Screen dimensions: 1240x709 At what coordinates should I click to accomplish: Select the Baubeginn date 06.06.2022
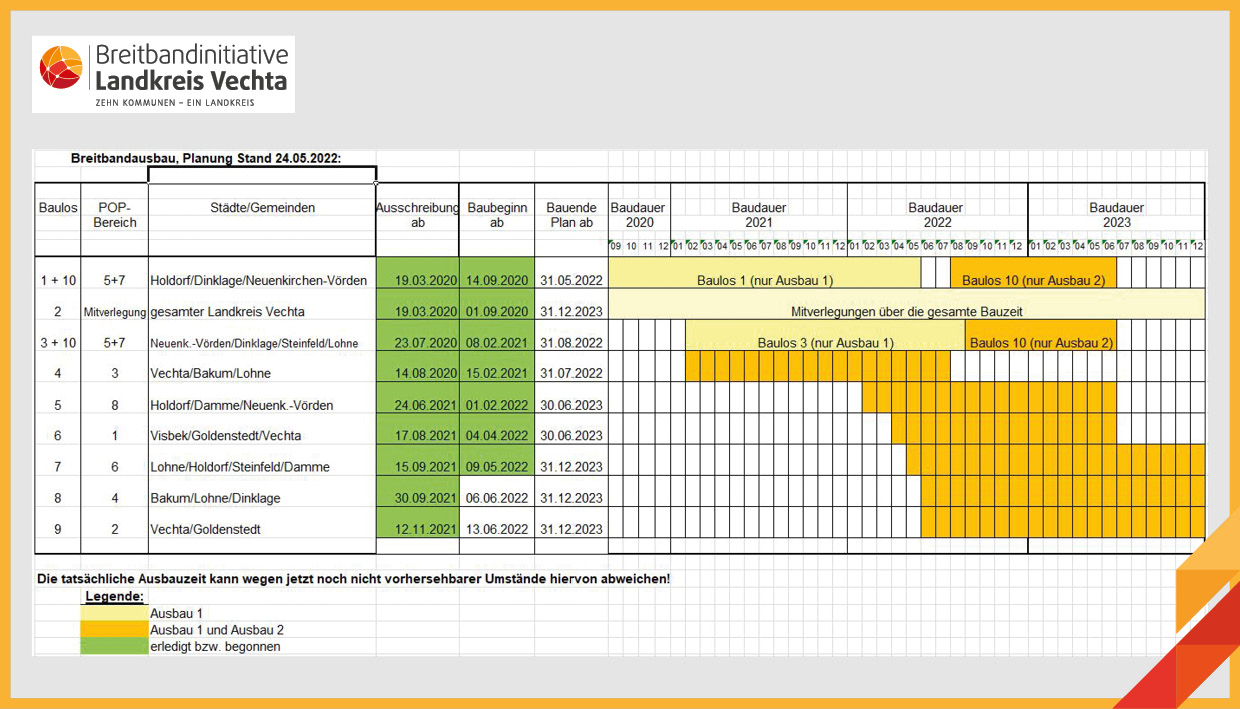(x=497, y=498)
